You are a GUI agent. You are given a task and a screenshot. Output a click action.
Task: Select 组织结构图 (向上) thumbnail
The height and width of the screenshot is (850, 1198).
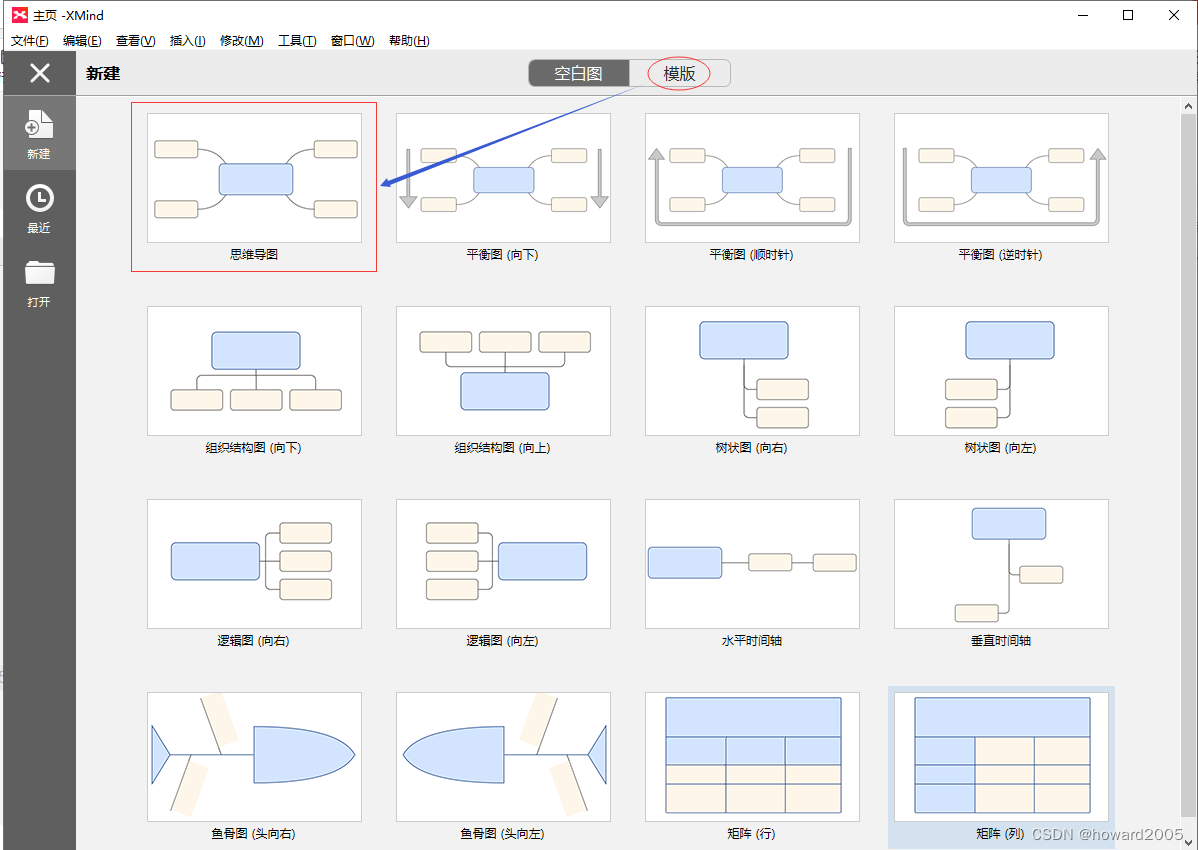[x=503, y=371]
